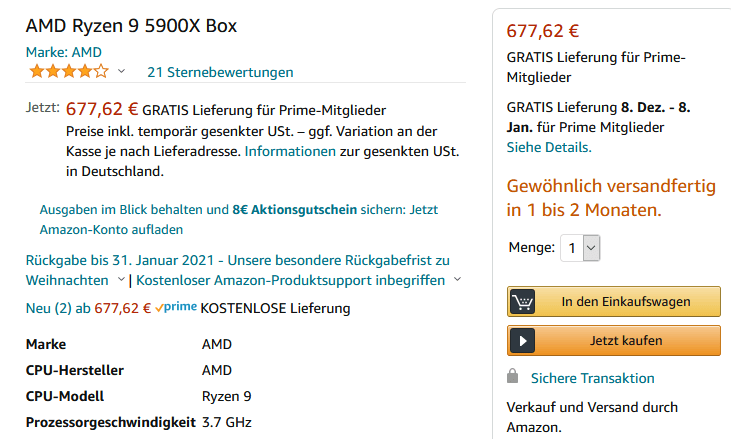Viewport: 731px width, 439px height.
Task: Open the Menge quantity dropdown
Action: (580, 248)
